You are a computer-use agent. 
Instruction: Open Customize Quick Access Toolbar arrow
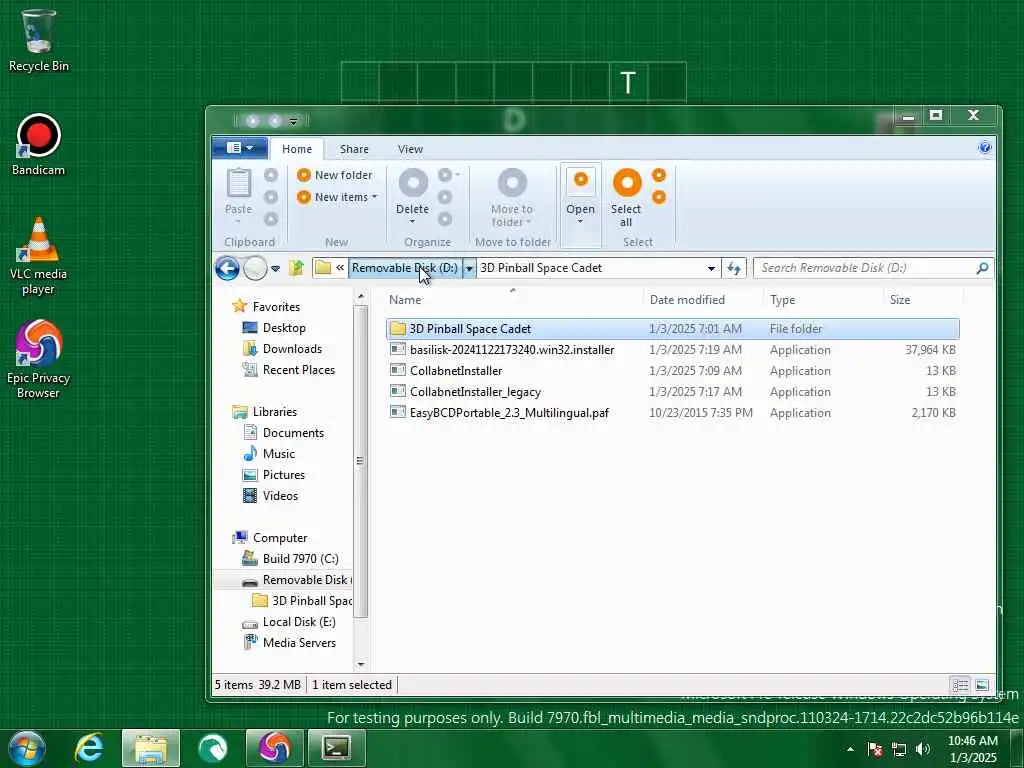point(293,121)
